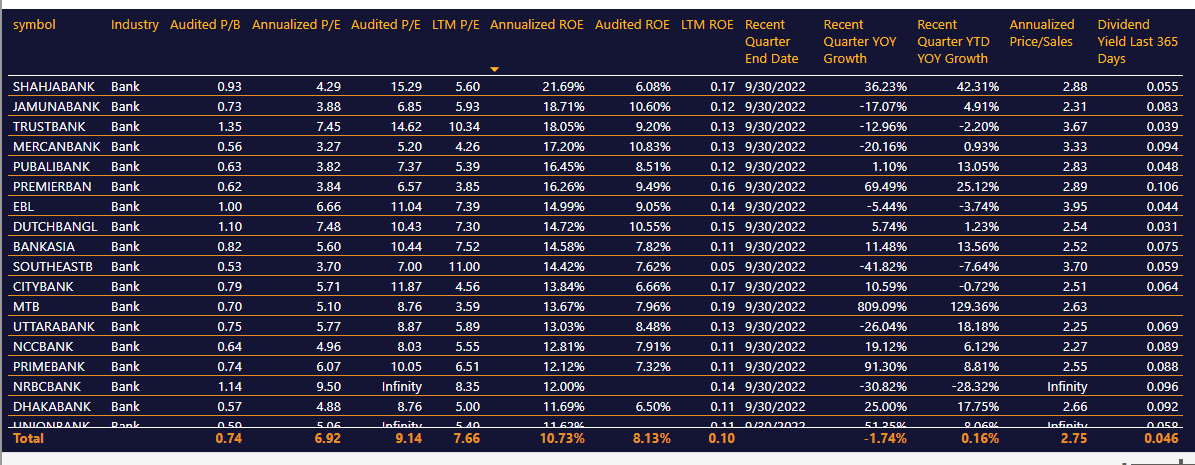Sort by Dividend Yield Last 365 Days
Image resolution: width=1195 pixels, height=465 pixels.
[x=1132, y=41]
